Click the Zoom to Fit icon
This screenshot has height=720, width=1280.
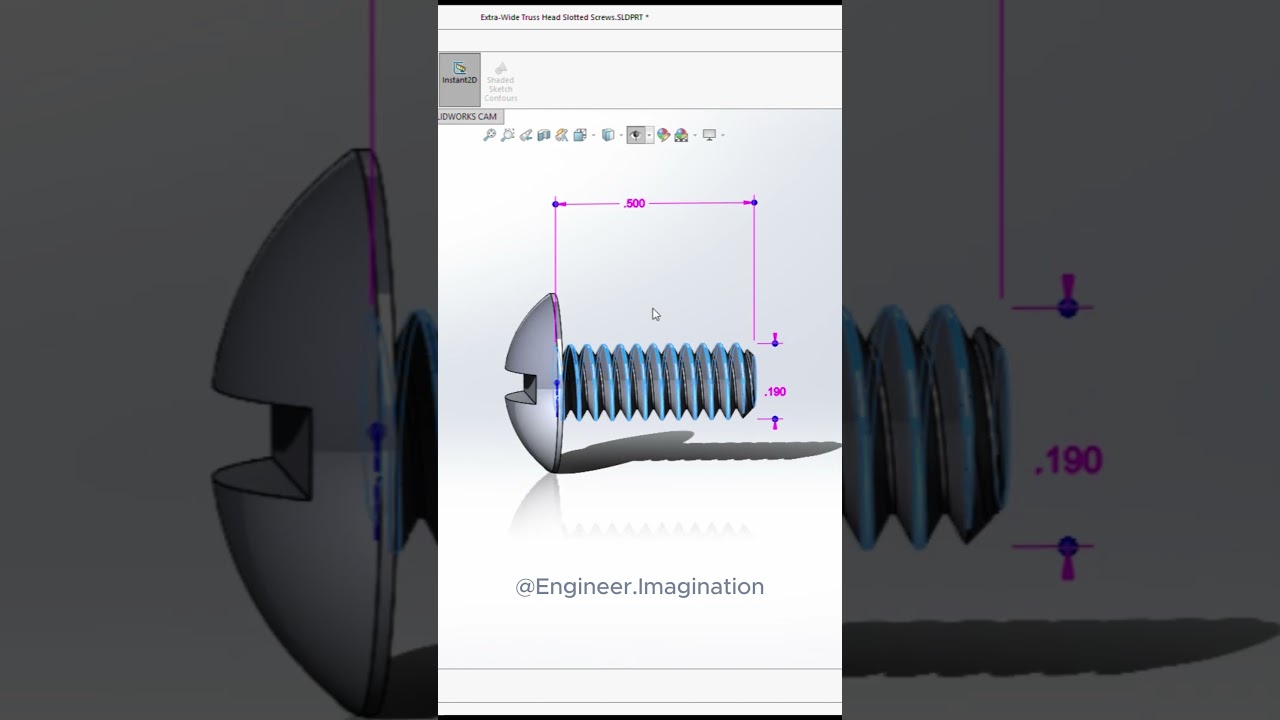(x=490, y=135)
